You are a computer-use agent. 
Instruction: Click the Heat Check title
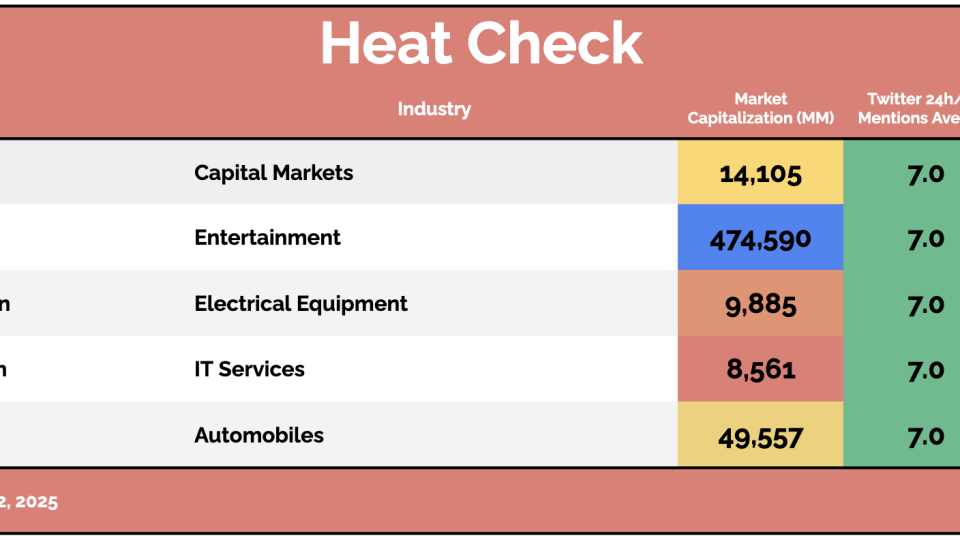point(480,43)
